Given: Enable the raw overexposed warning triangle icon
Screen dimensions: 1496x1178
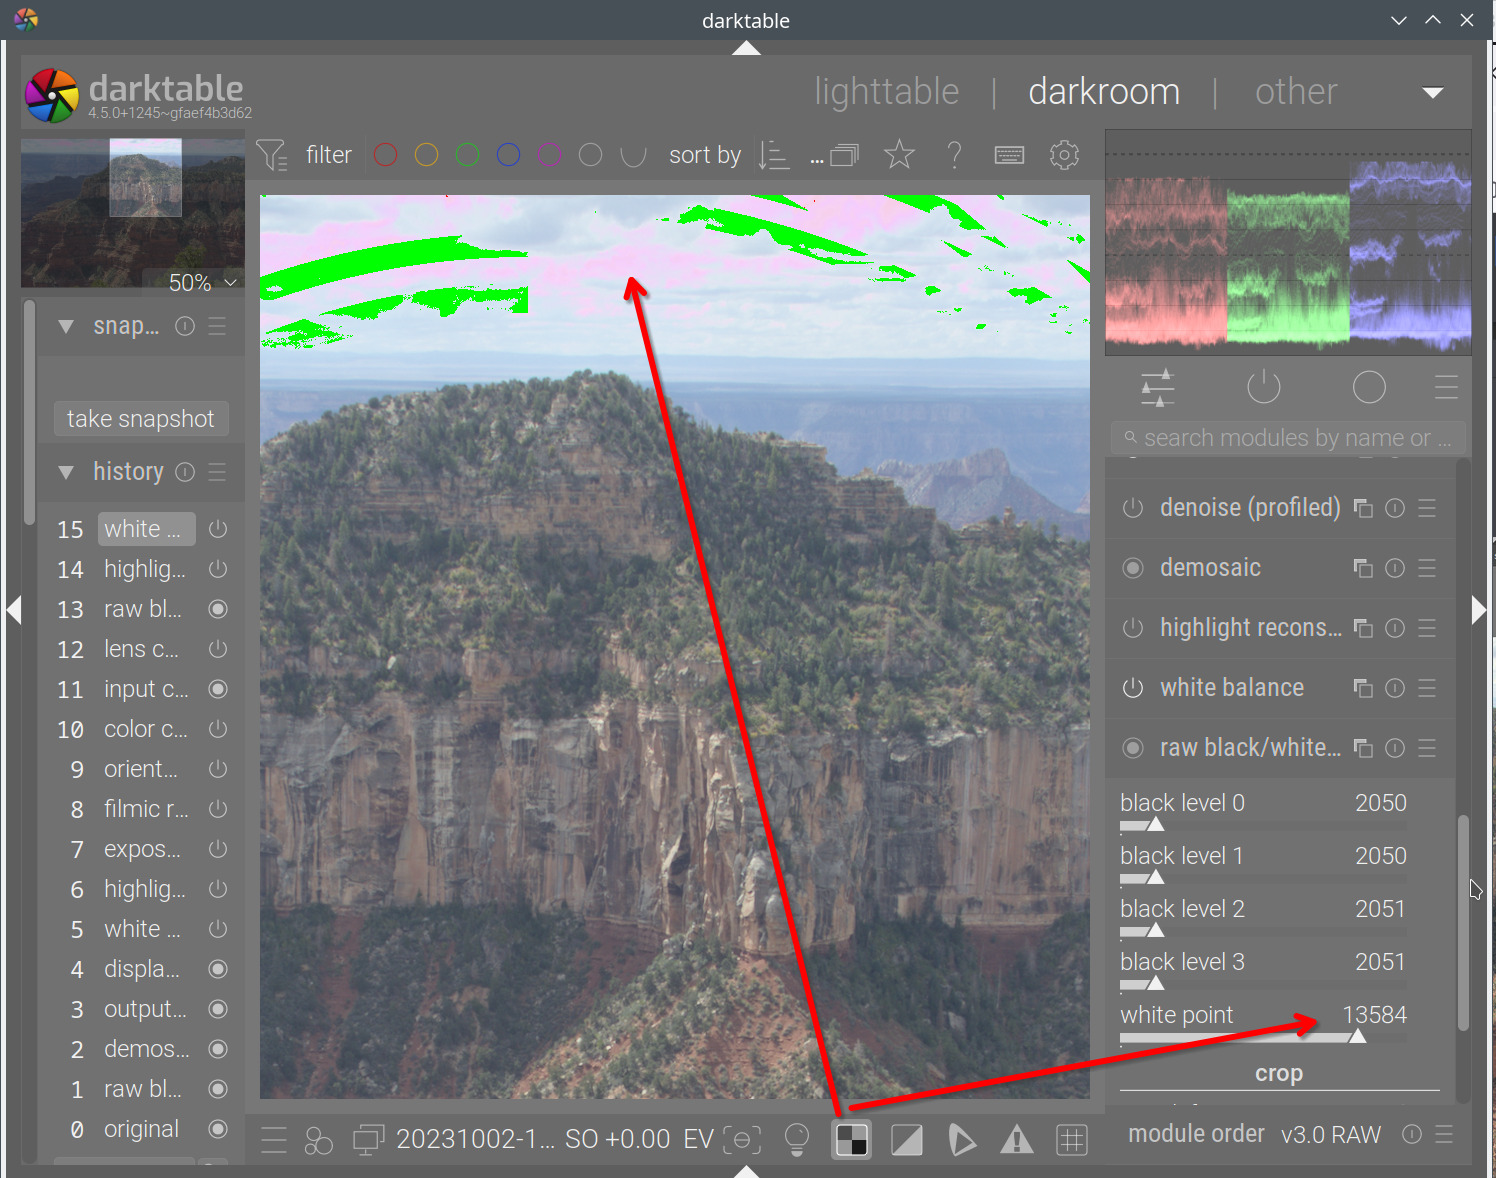Looking at the screenshot, I should click(x=1016, y=1139).
